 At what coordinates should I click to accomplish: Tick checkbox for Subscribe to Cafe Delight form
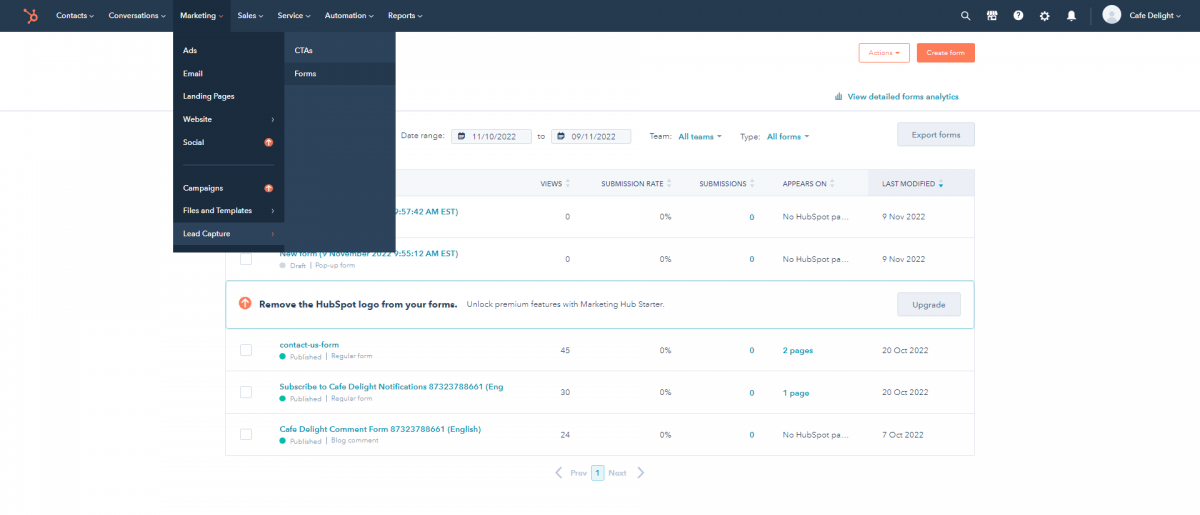(x=246, y=392)
